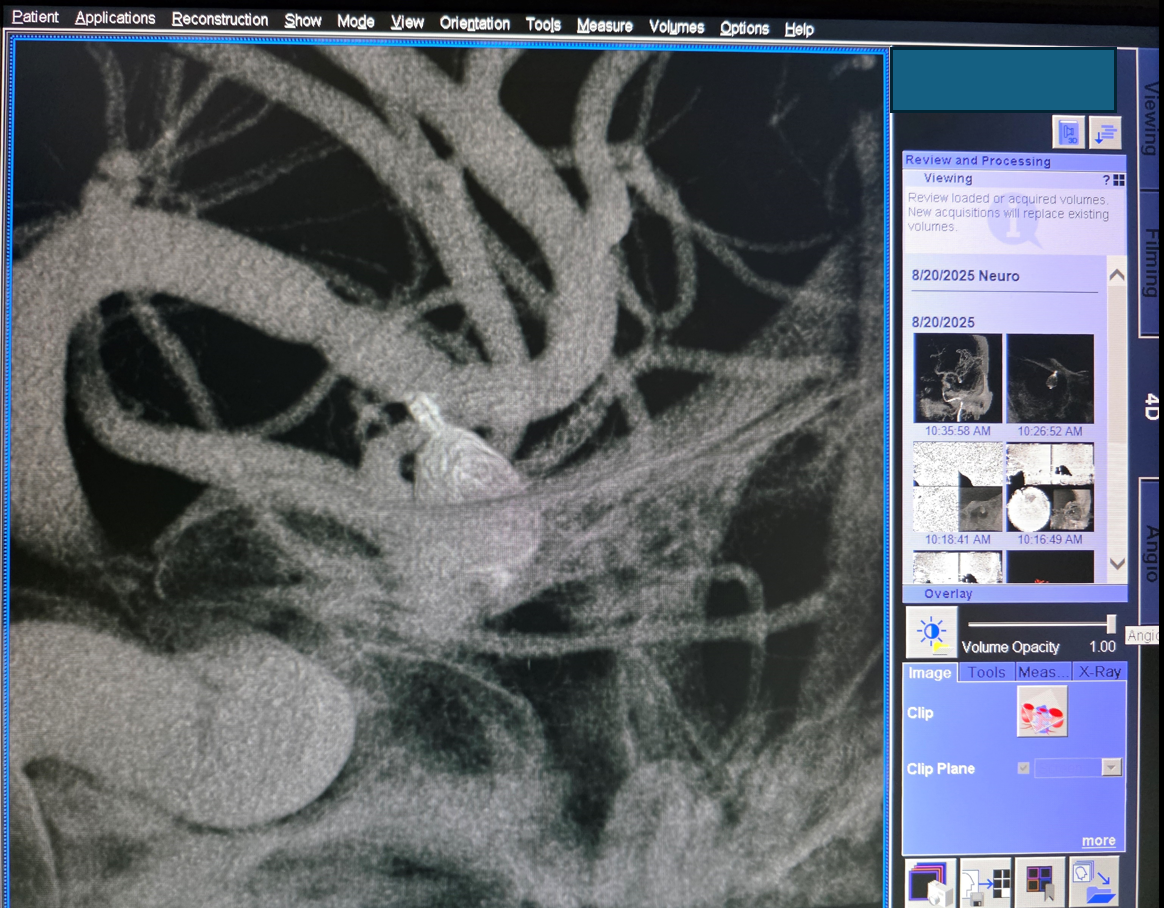Viewport: 1164px width, 908px height.
Task: Switch to the X-Ray tab
Action: click(1099, 672)
